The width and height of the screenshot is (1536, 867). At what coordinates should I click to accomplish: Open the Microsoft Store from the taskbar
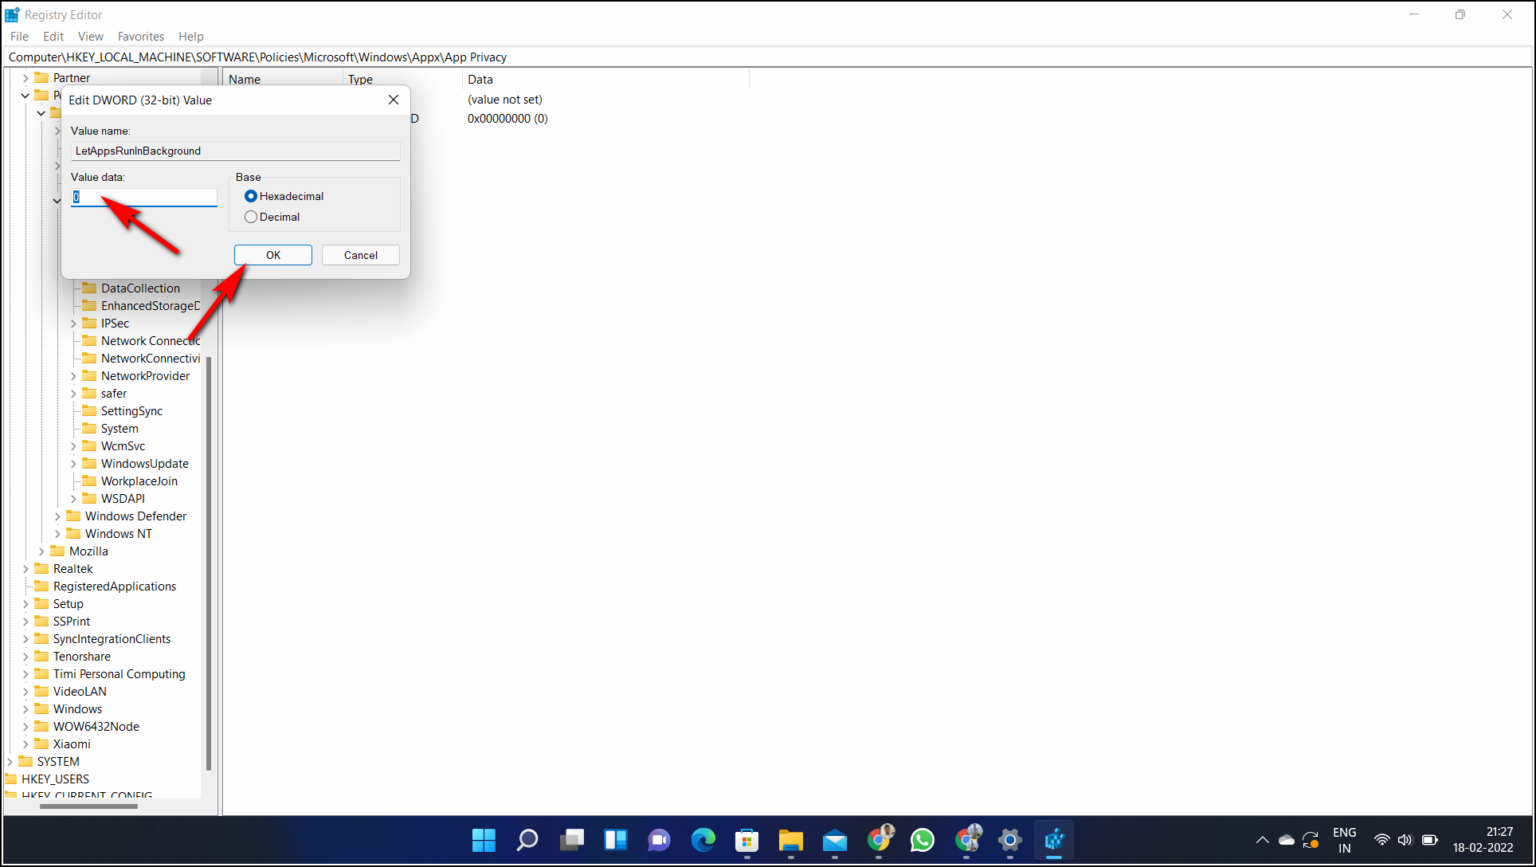pyautogui.click(x=746, y=840)
